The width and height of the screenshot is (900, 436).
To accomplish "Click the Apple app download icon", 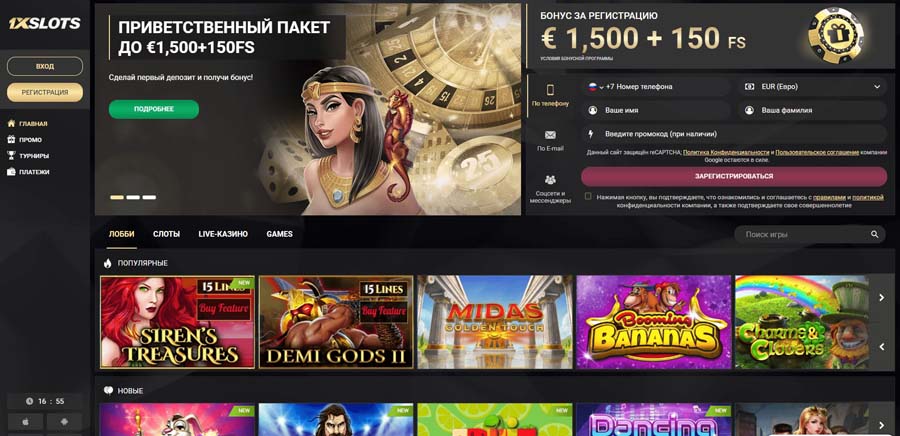I will [x=25, y=422].
